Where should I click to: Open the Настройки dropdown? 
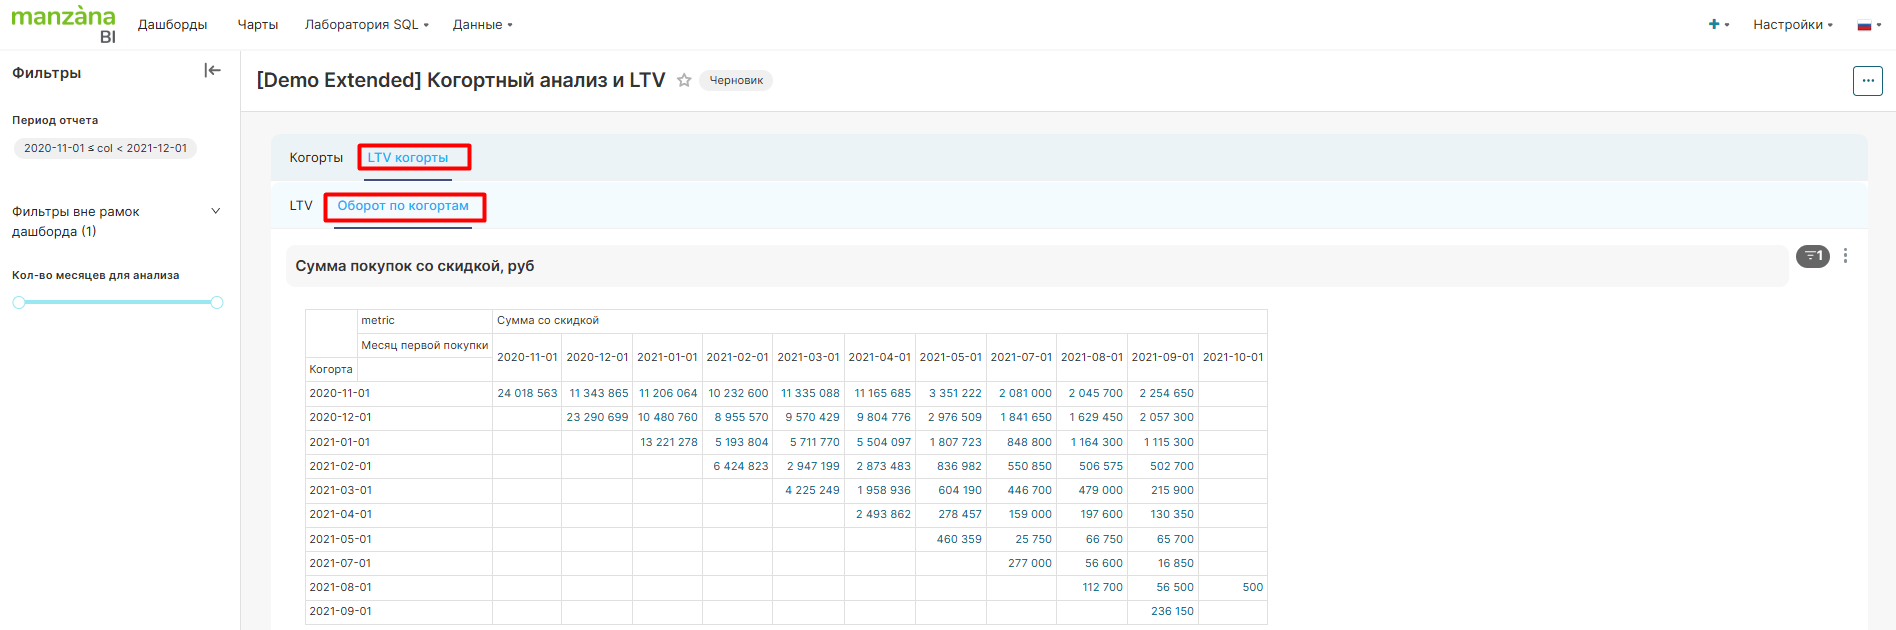point(1792,24)
